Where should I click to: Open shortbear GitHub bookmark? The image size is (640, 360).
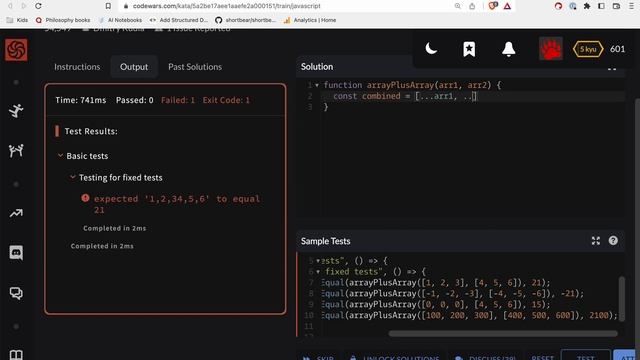pos(246,20)
